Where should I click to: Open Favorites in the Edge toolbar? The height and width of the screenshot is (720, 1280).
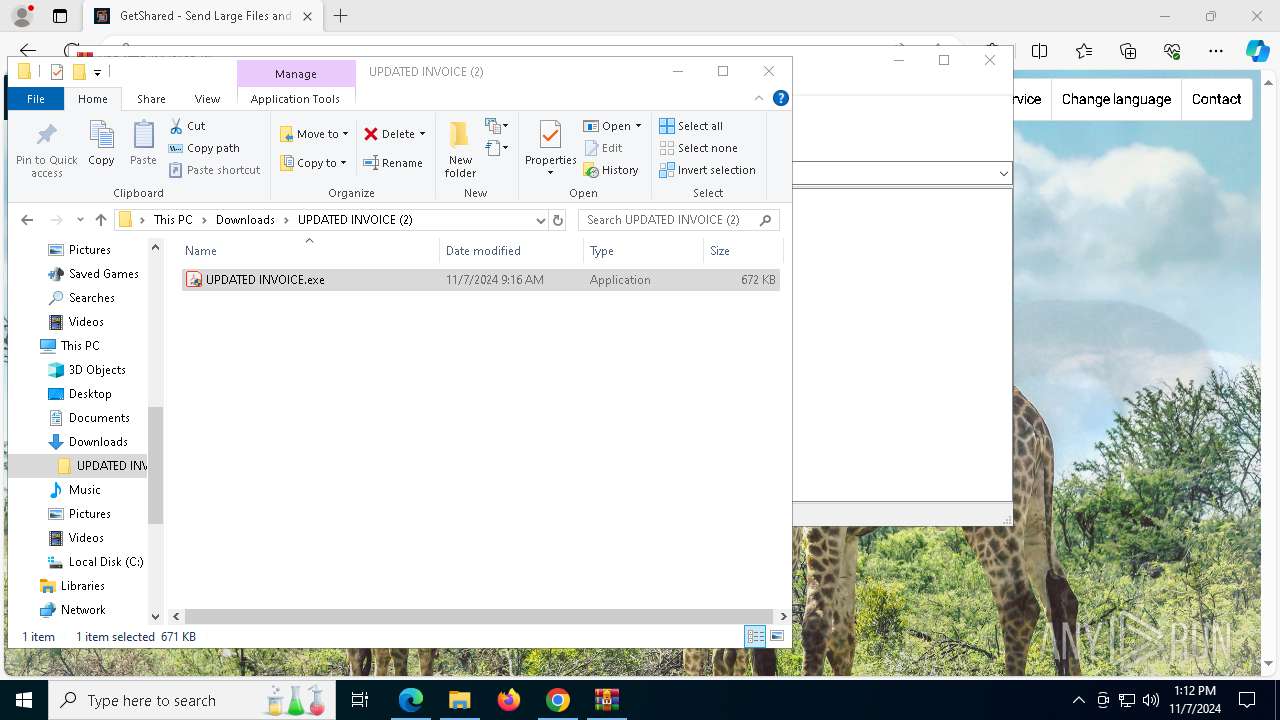[1084, 51]
